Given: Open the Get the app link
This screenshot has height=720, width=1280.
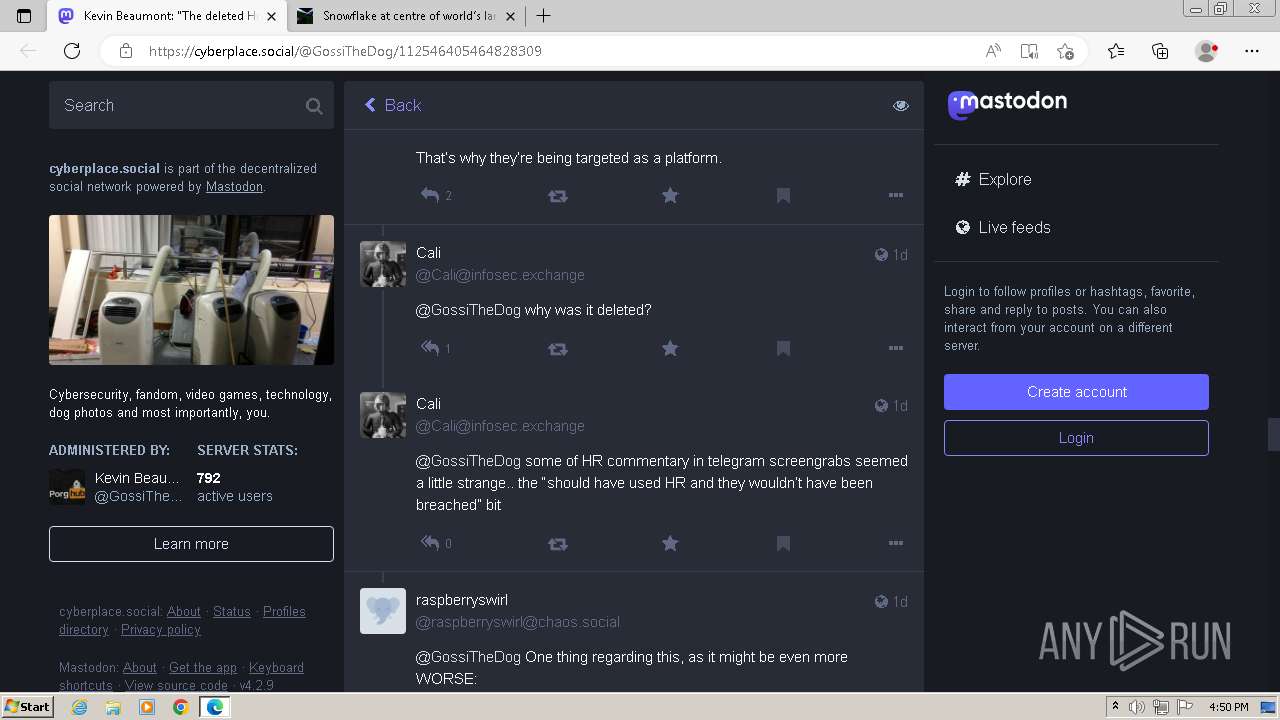Looking at the screenshot, I should [x=203, y=668].
